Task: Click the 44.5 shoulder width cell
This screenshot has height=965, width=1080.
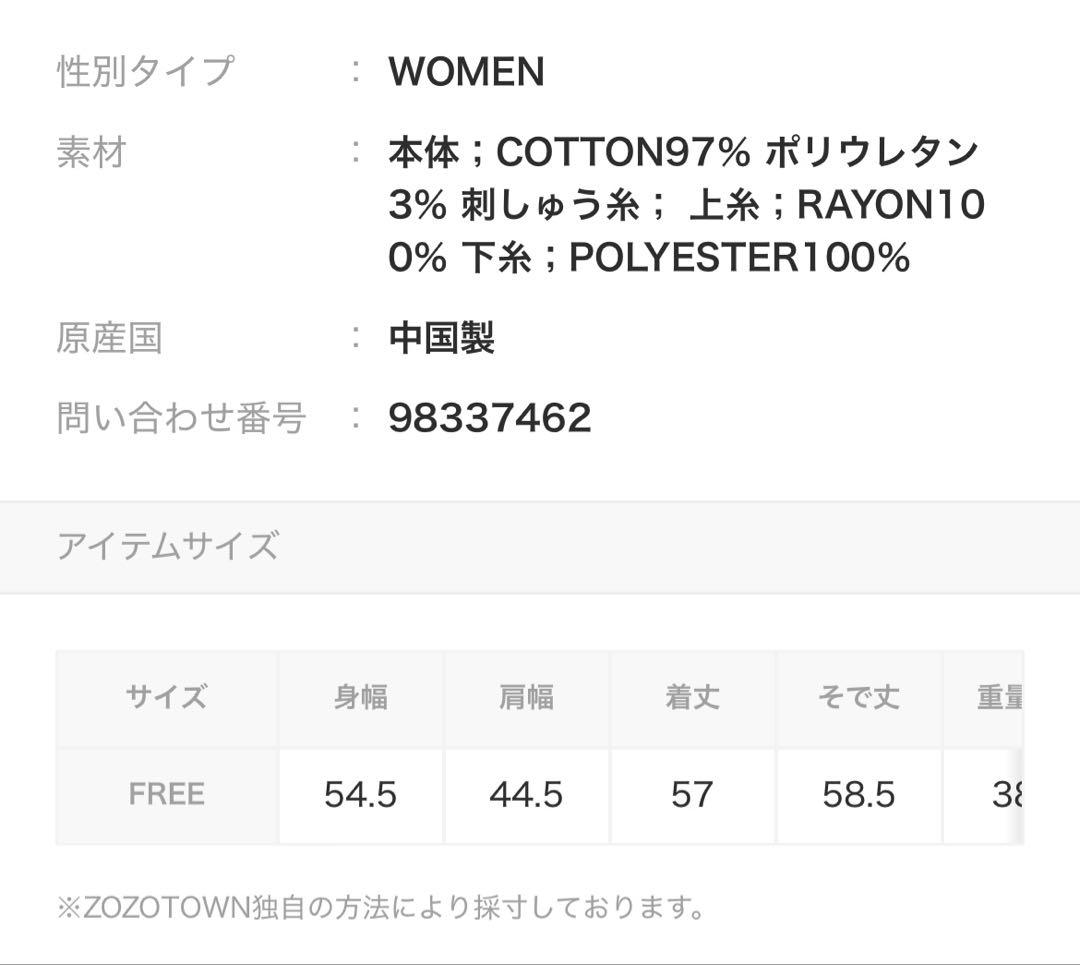Action: (x=527, y=794)
